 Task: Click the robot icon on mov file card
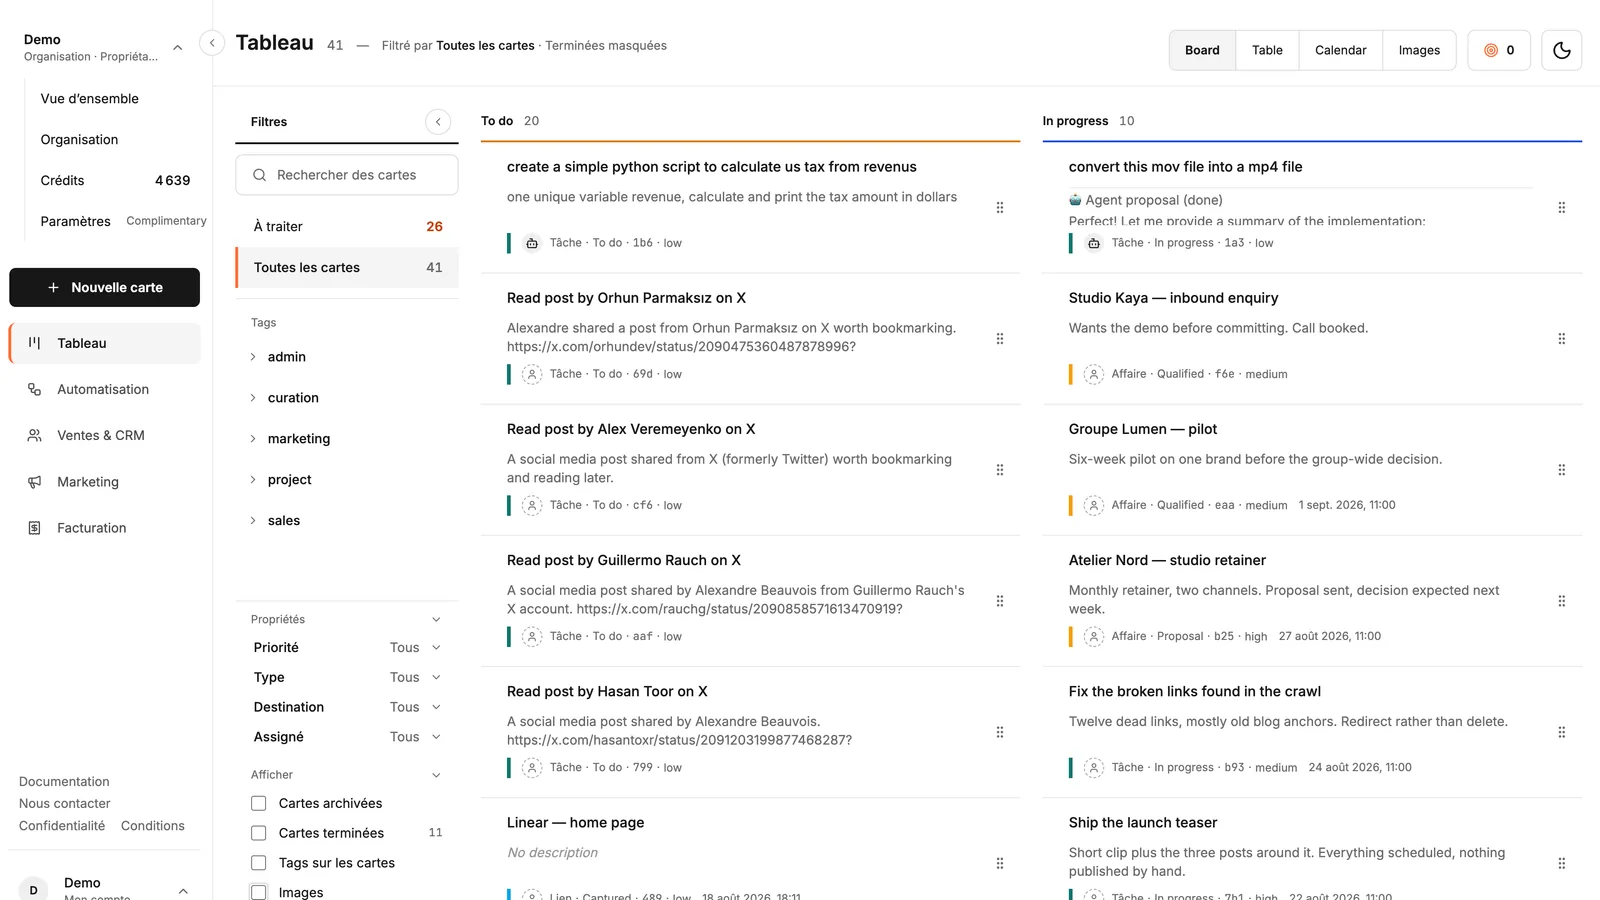click(1094, 243)
